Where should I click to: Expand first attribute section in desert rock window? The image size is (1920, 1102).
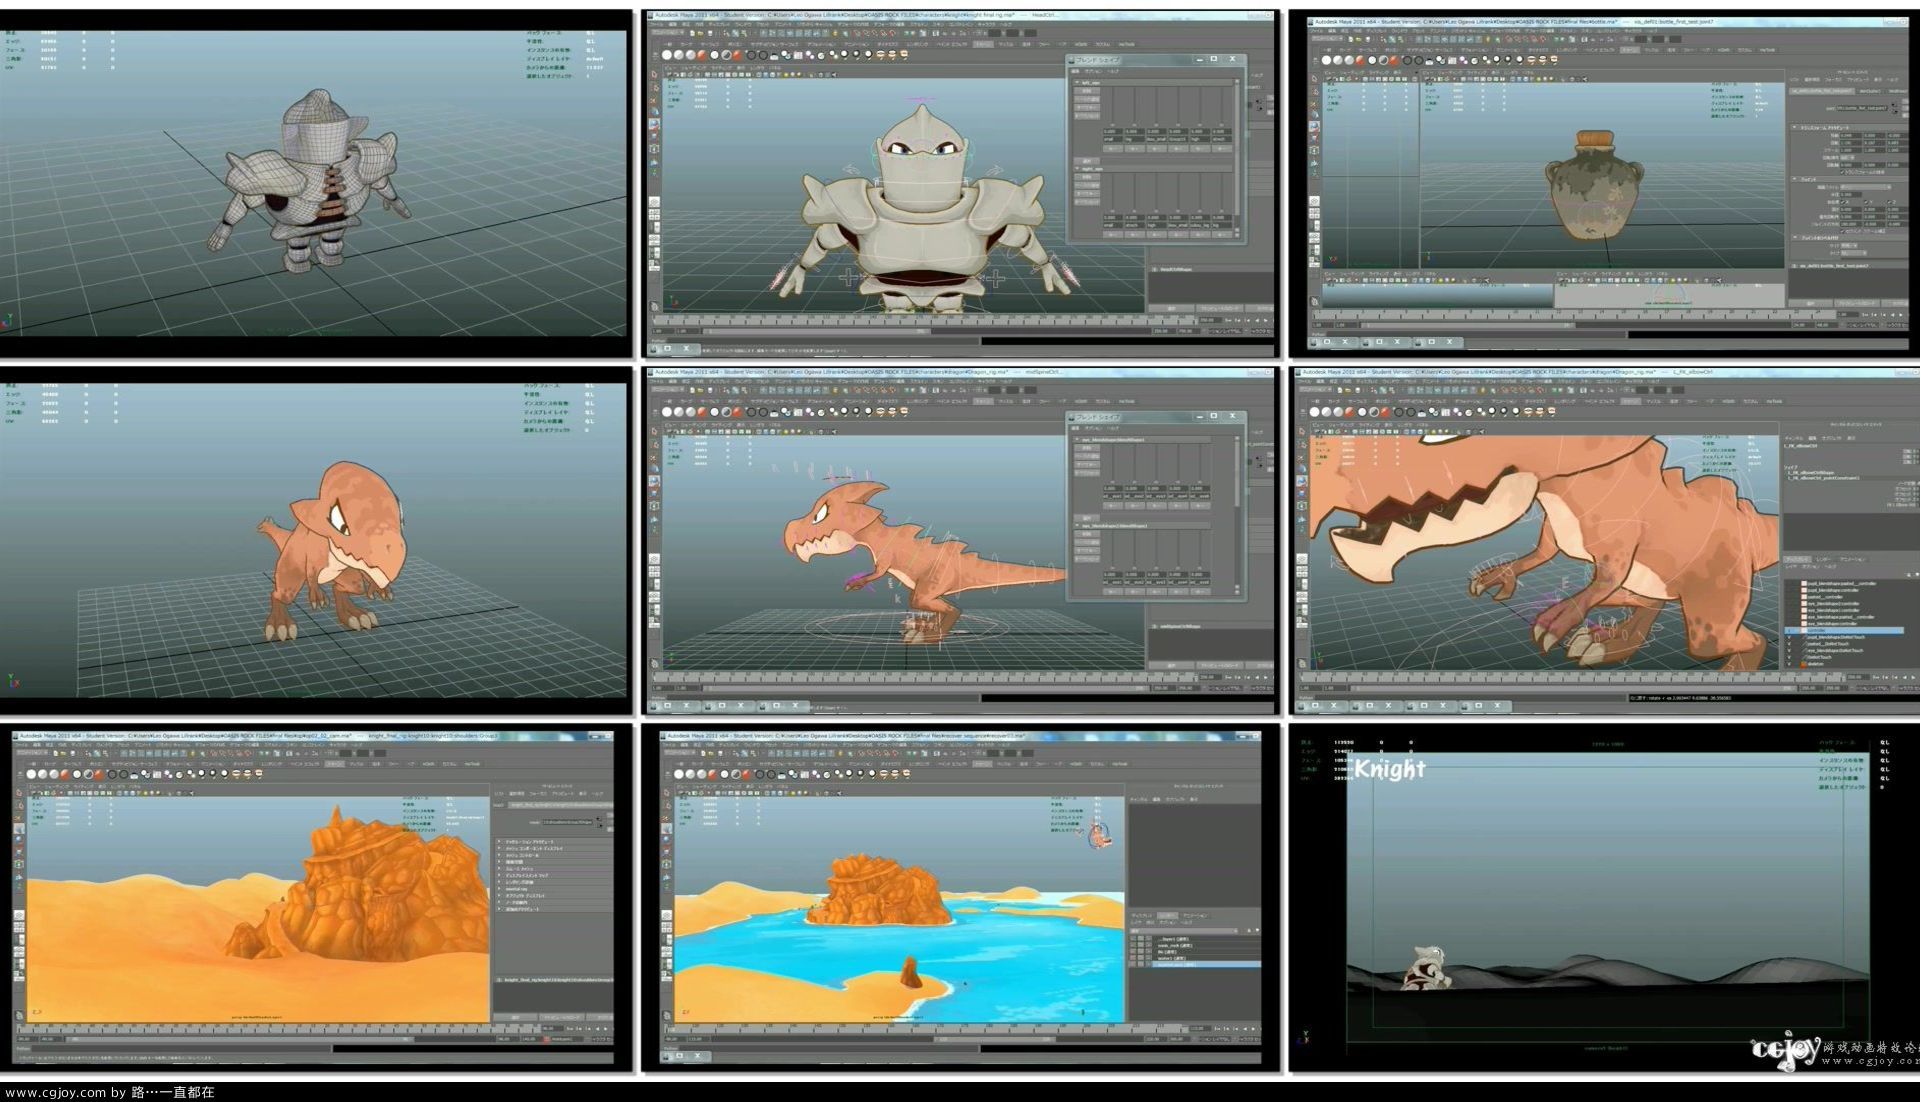(499, 842)
